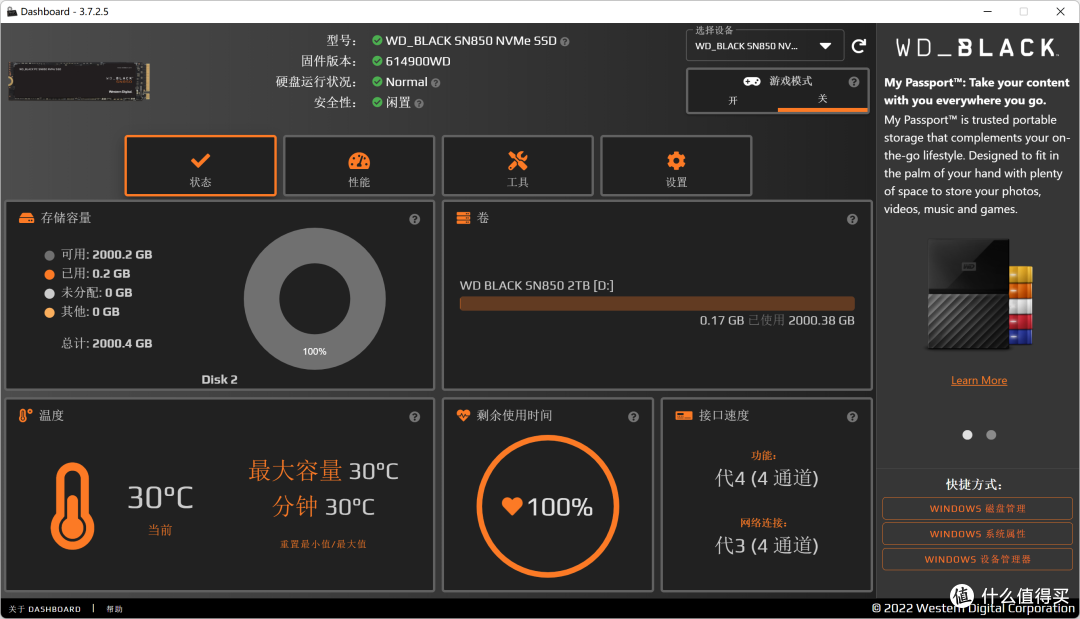Screen dimensions: 1080x619
Task: Reset min/max temperature via 重置最小值/最大值
Action: tap(323, 544)
